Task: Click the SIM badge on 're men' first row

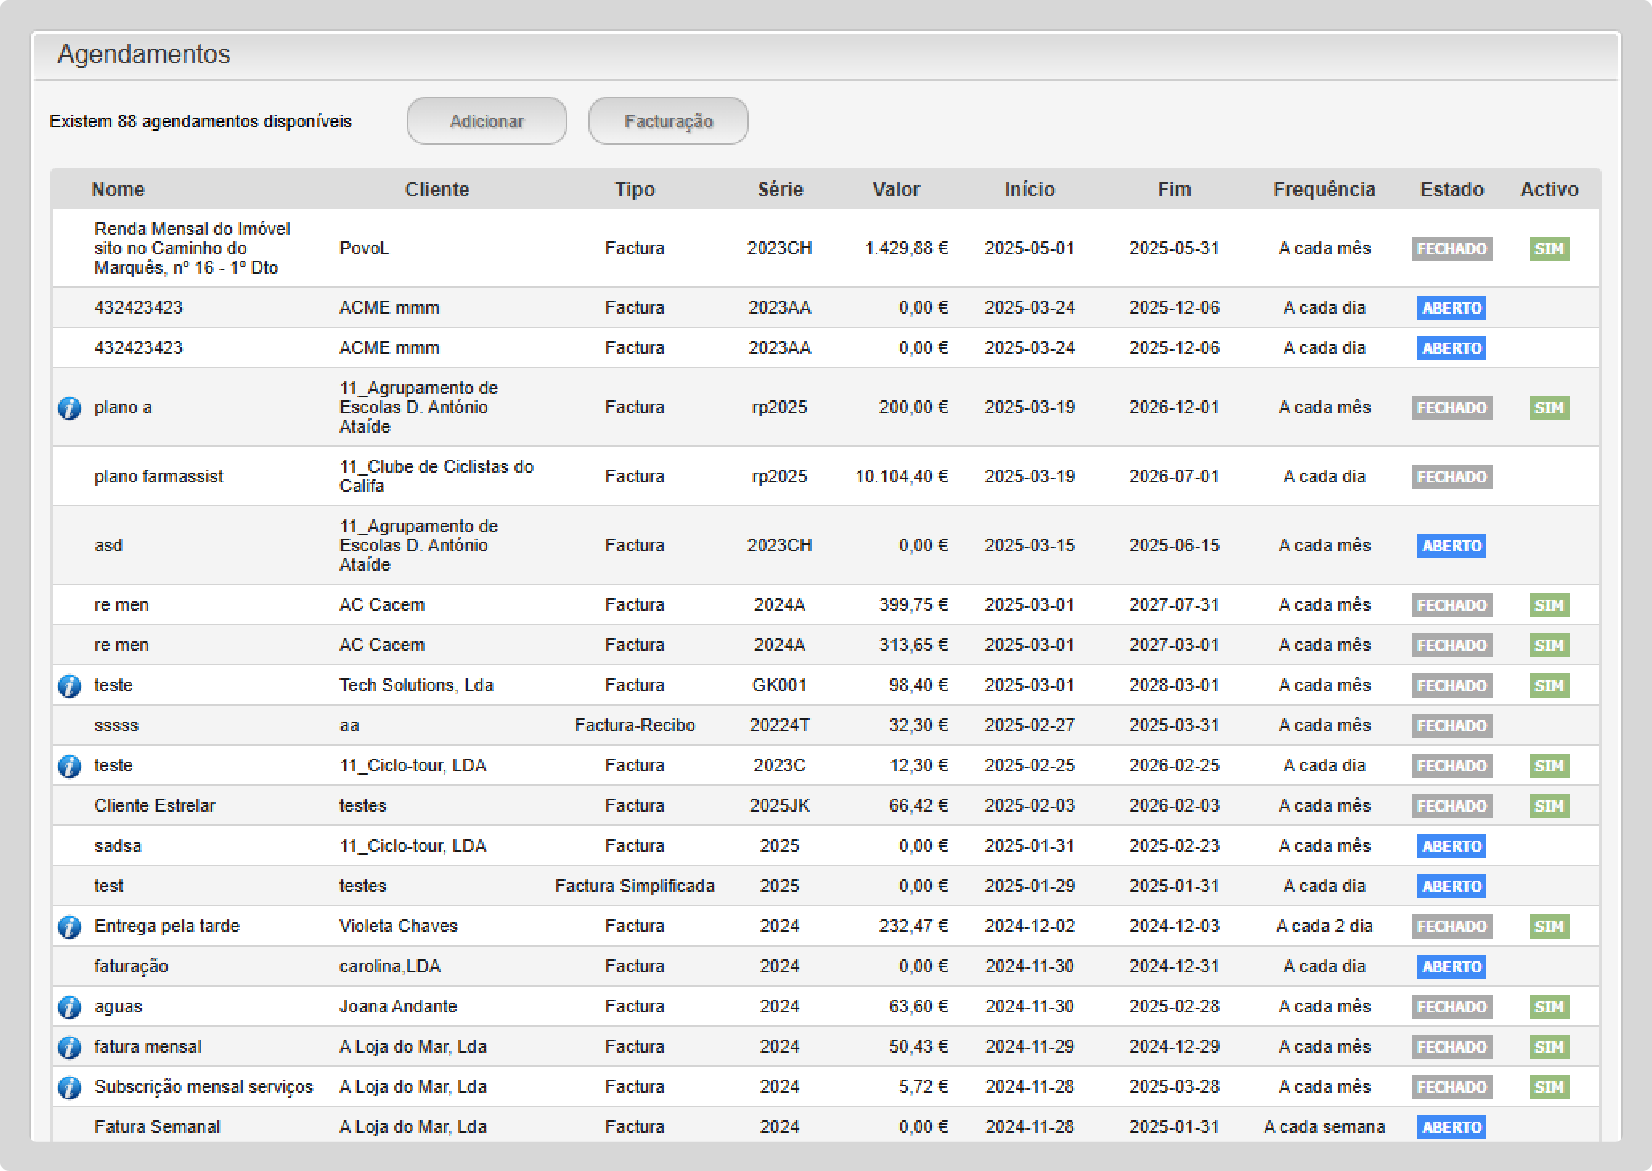Action: 1548,605
